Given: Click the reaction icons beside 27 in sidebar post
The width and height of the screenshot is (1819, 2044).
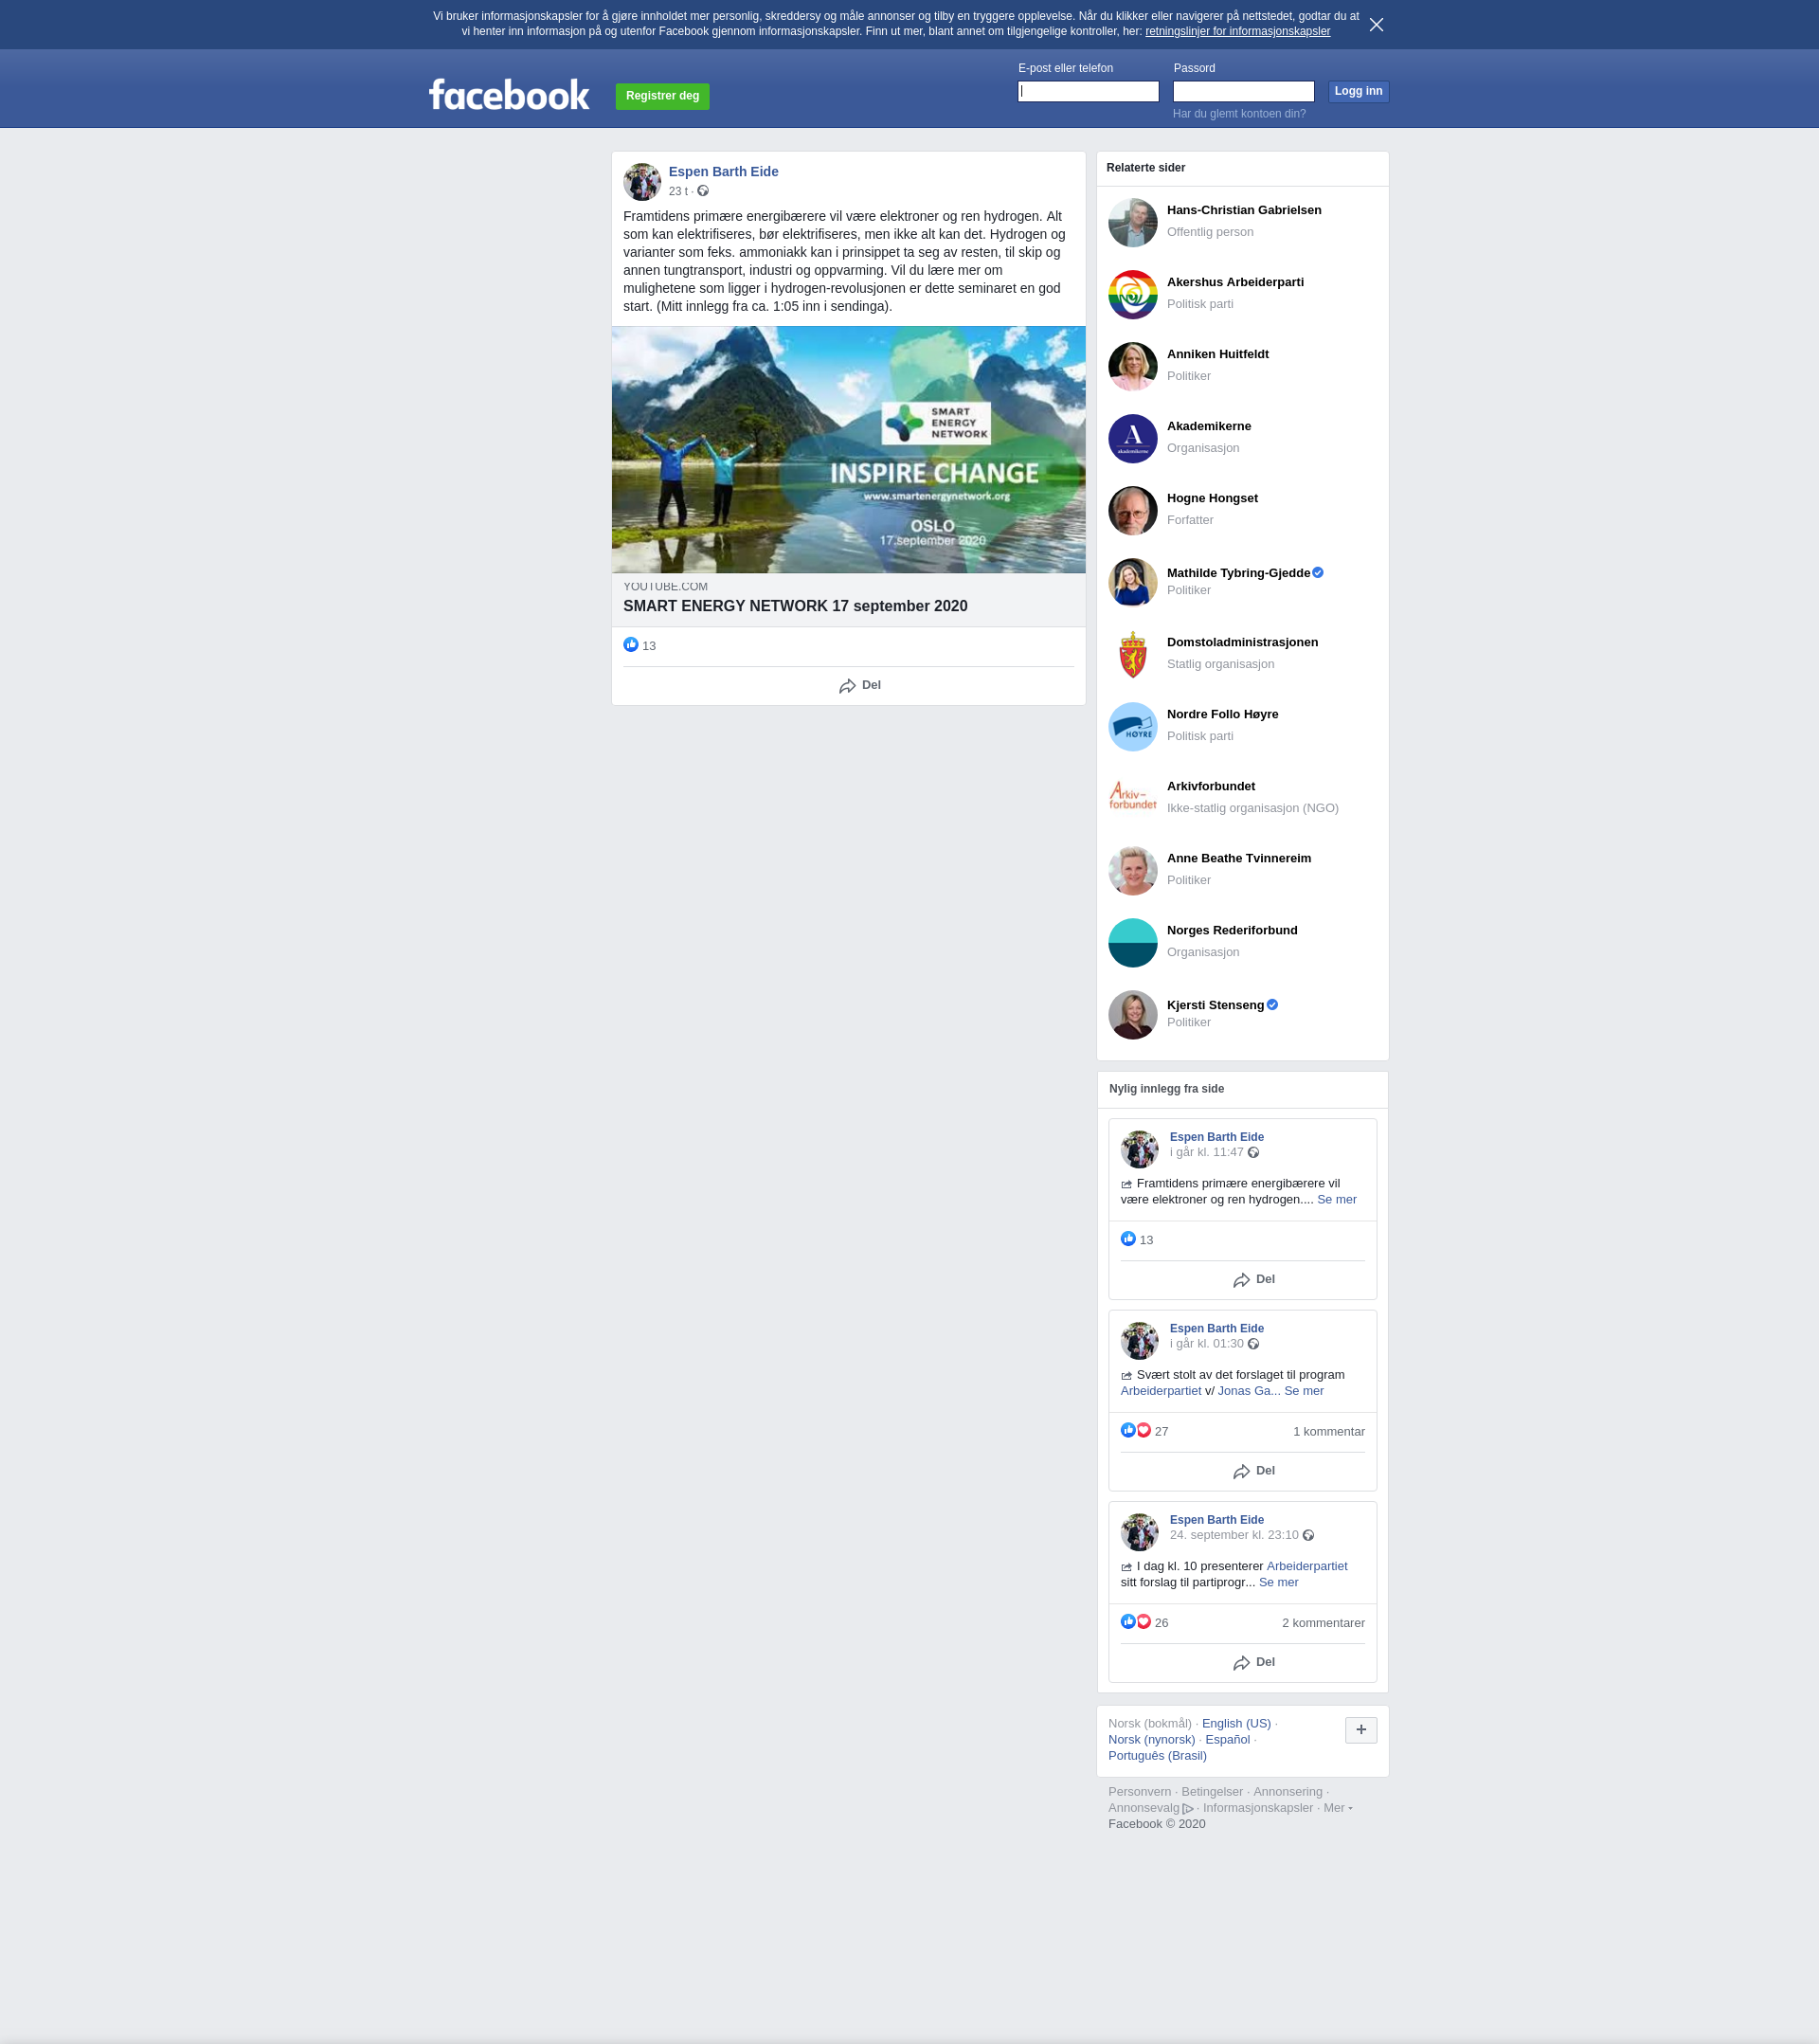Looking at the screenshot, I should point(1136,1431).
